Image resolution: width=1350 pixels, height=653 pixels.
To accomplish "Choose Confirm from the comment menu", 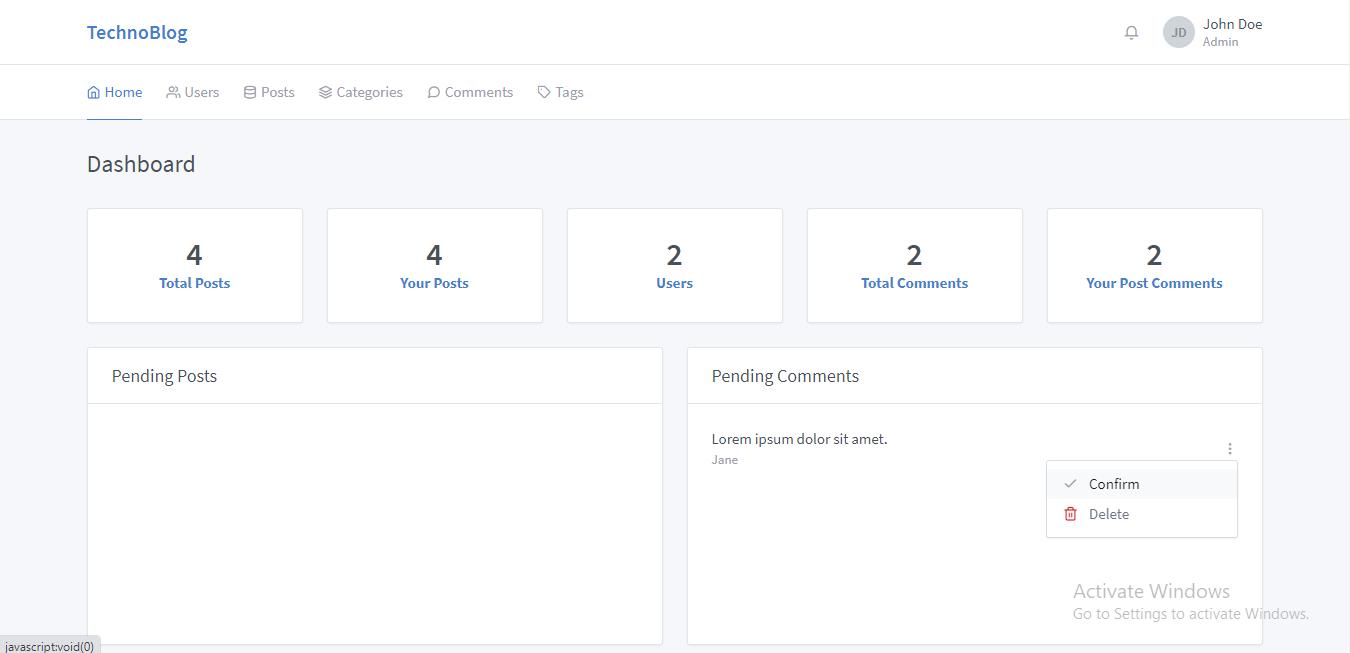I will (x=1114, y=484).
